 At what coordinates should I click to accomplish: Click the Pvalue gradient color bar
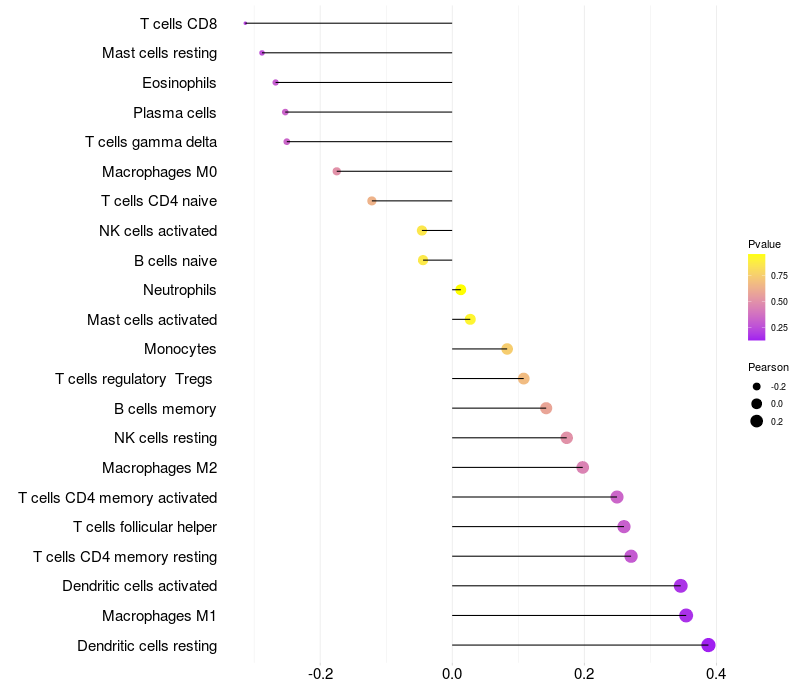pos(757,297)
